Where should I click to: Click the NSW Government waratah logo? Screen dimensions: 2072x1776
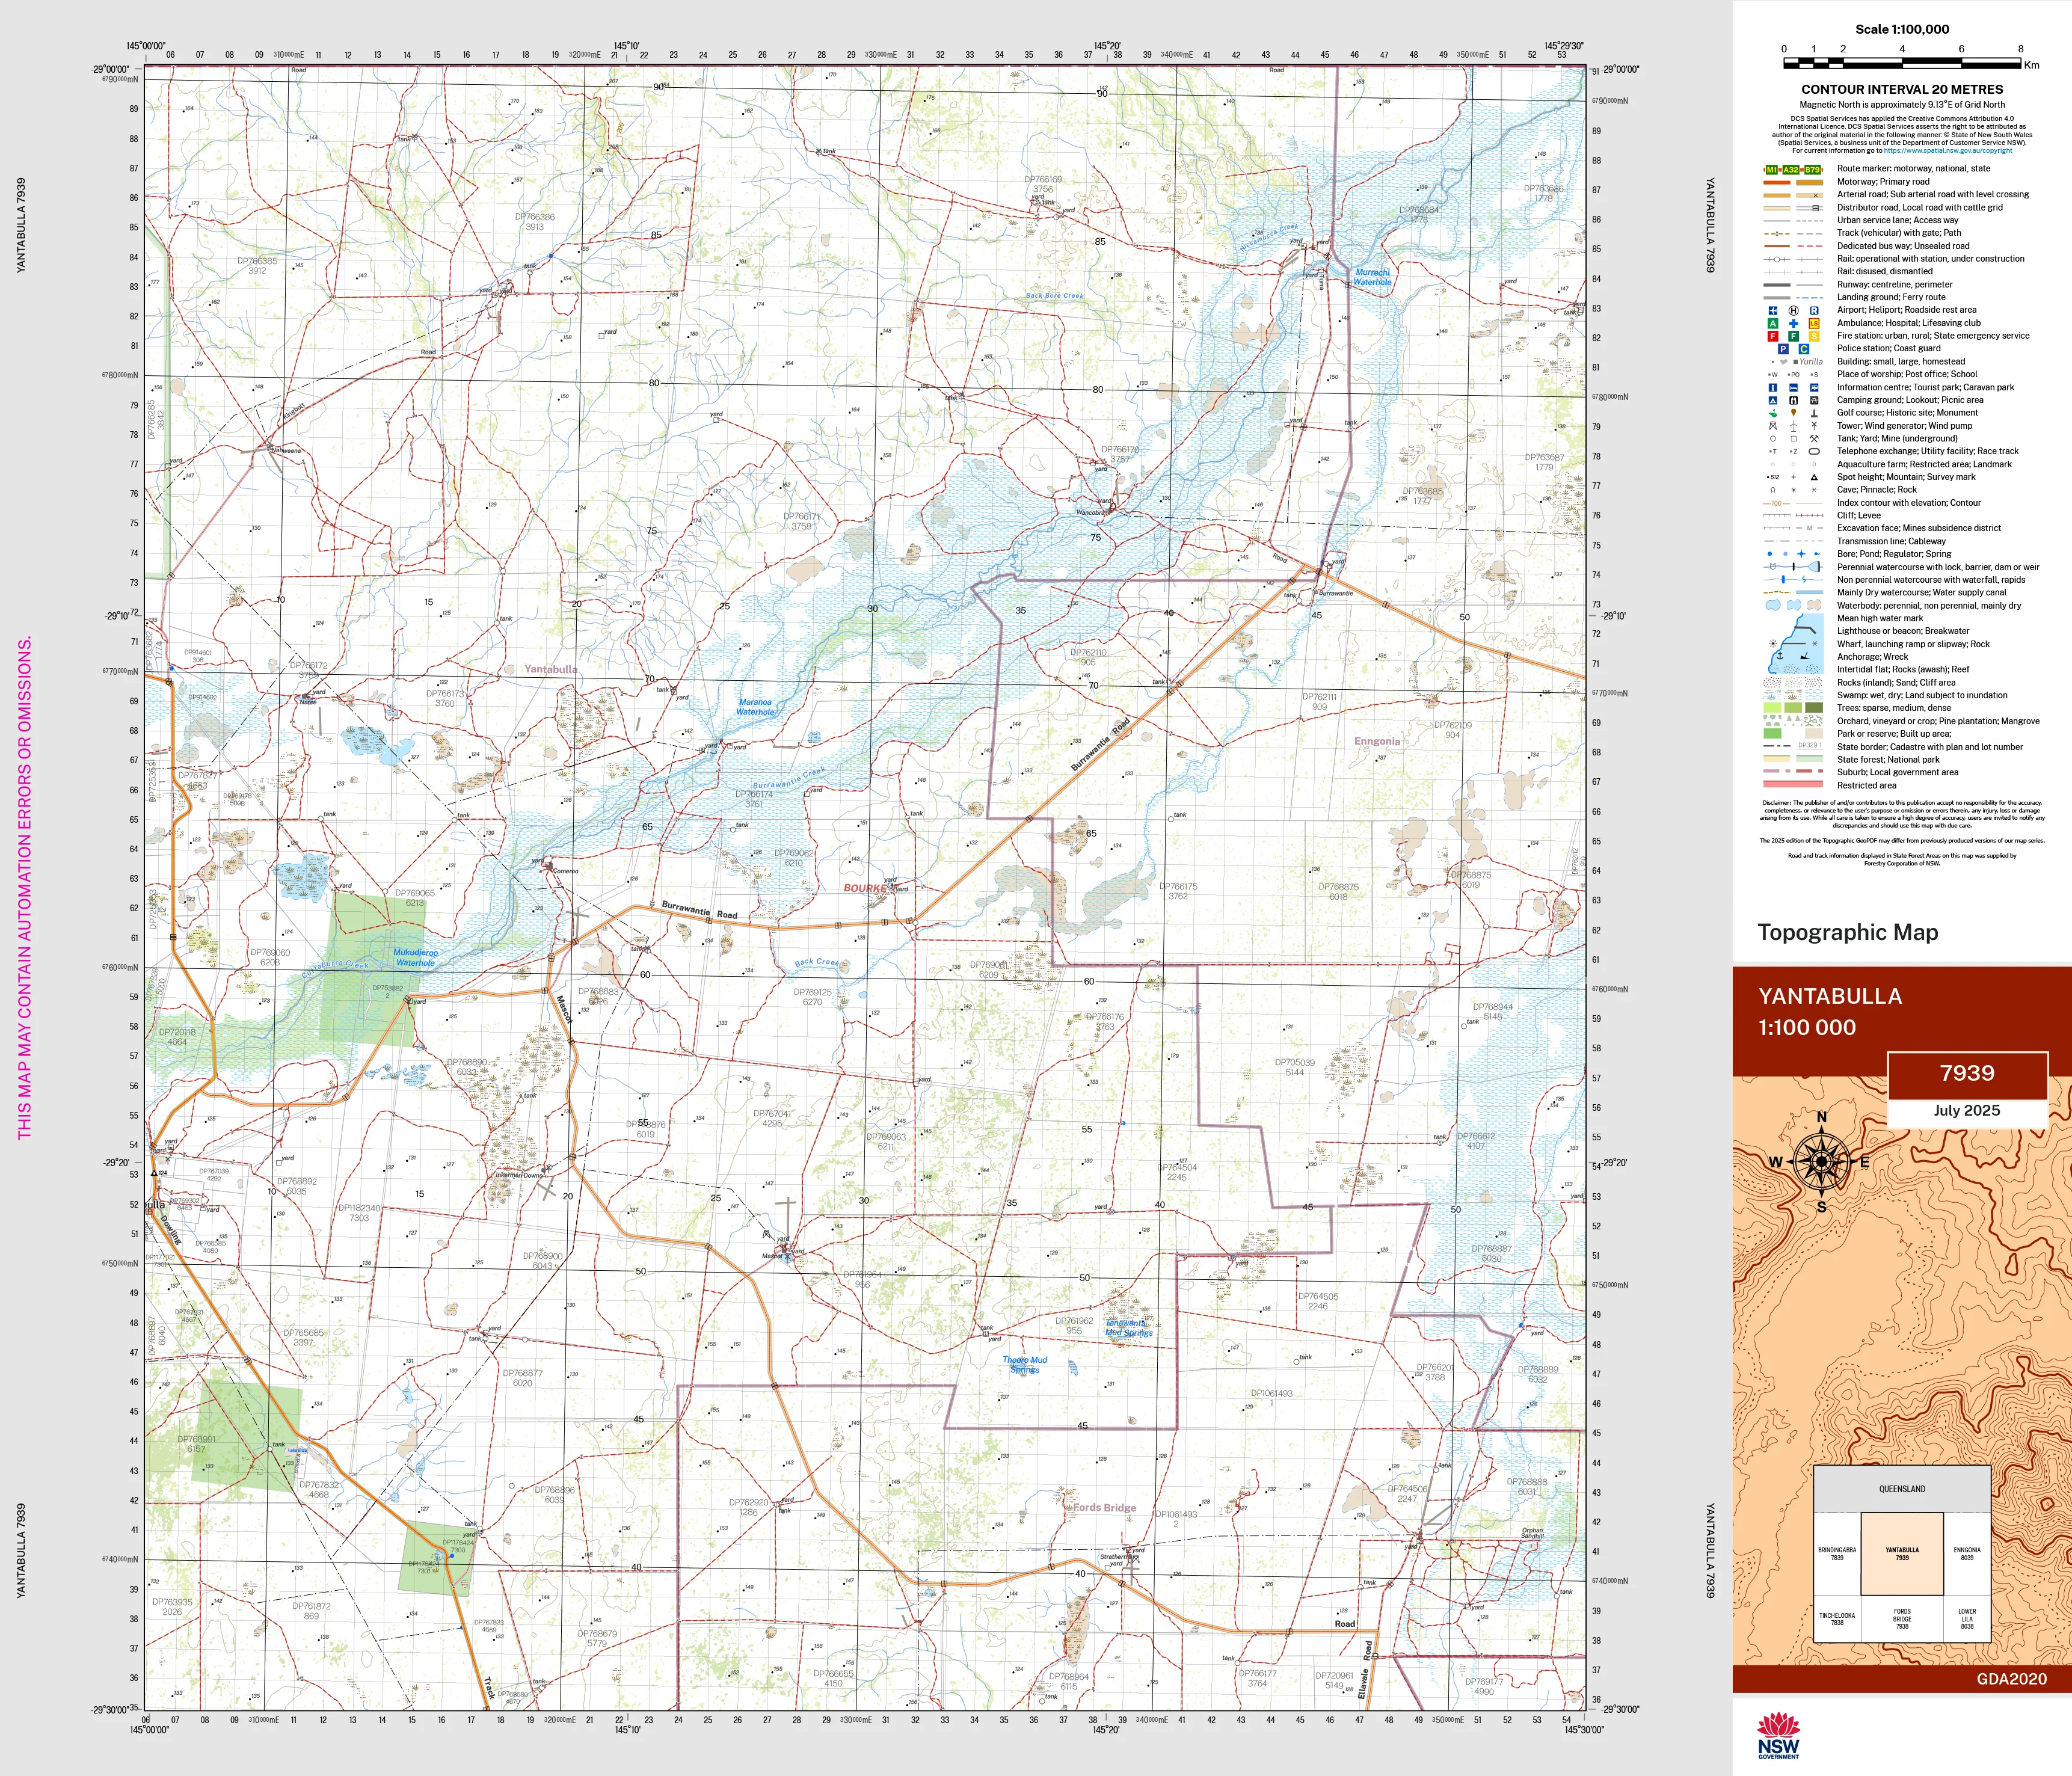pyautogui.click(x=1778, y=1735)
